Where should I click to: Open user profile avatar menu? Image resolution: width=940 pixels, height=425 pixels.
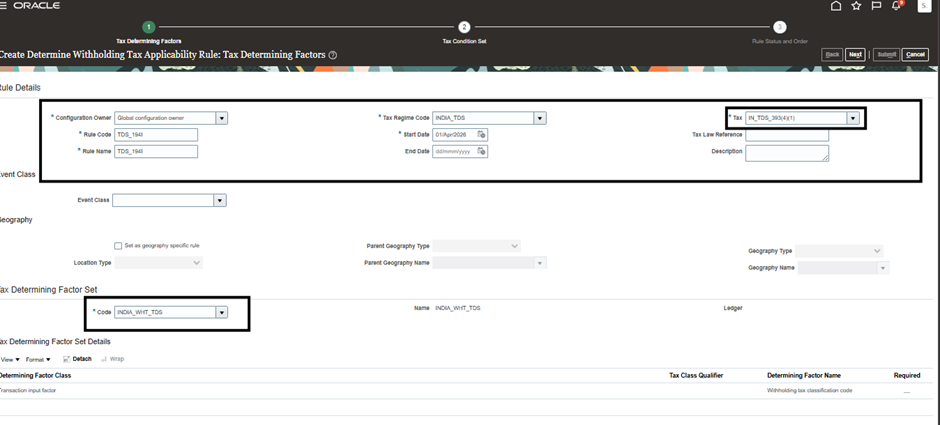(924, 5)
